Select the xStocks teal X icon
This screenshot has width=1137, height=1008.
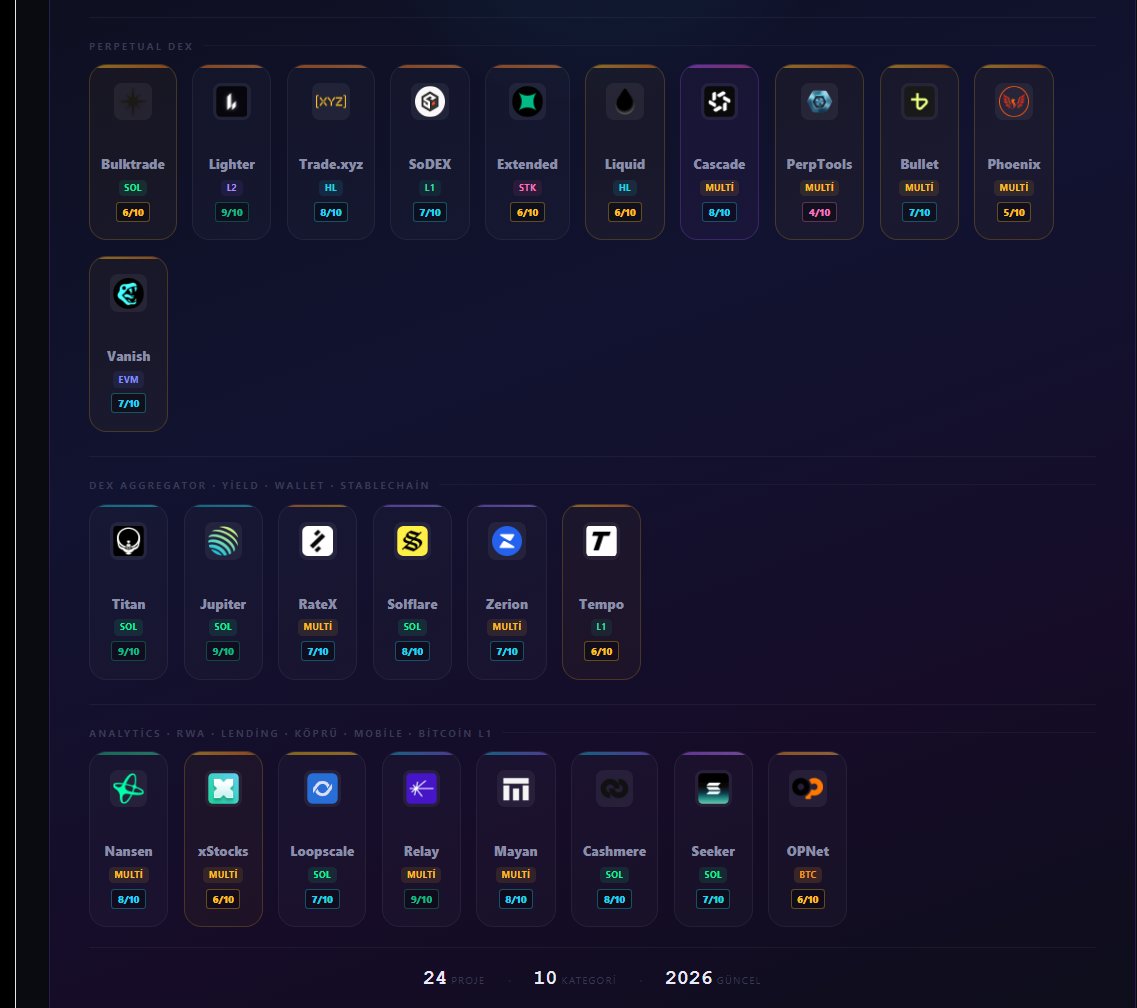tap(223, 788)
